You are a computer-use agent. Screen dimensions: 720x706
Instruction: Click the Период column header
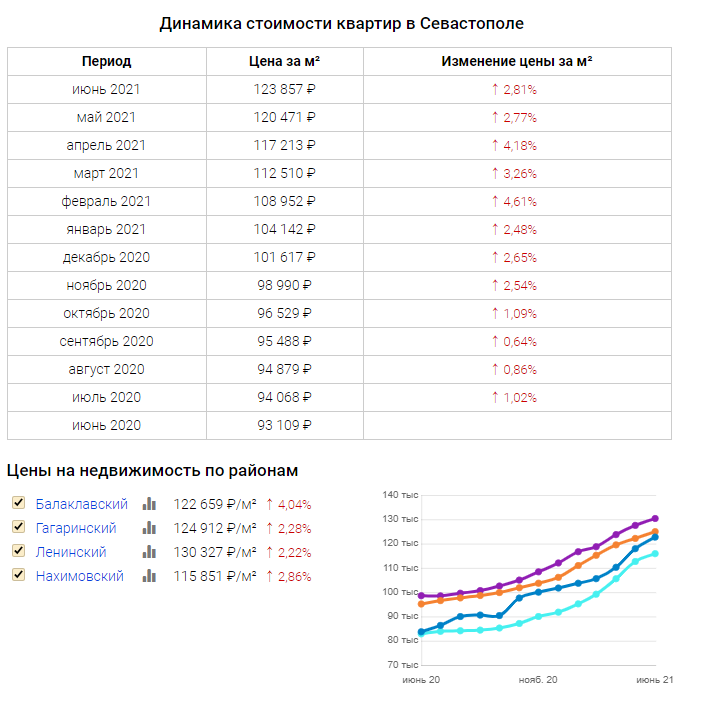coord(107,61)
